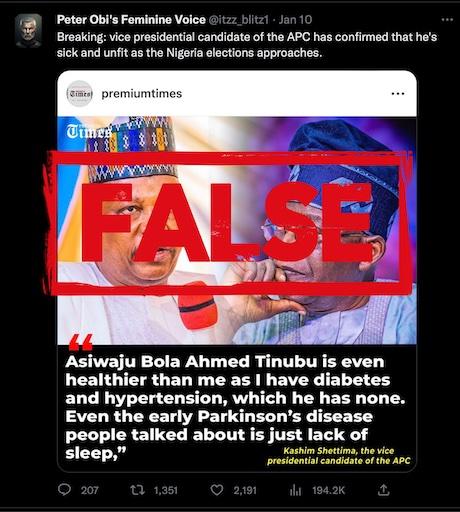Click the premiumtimes round logo avatar

[x=79, y=93]
